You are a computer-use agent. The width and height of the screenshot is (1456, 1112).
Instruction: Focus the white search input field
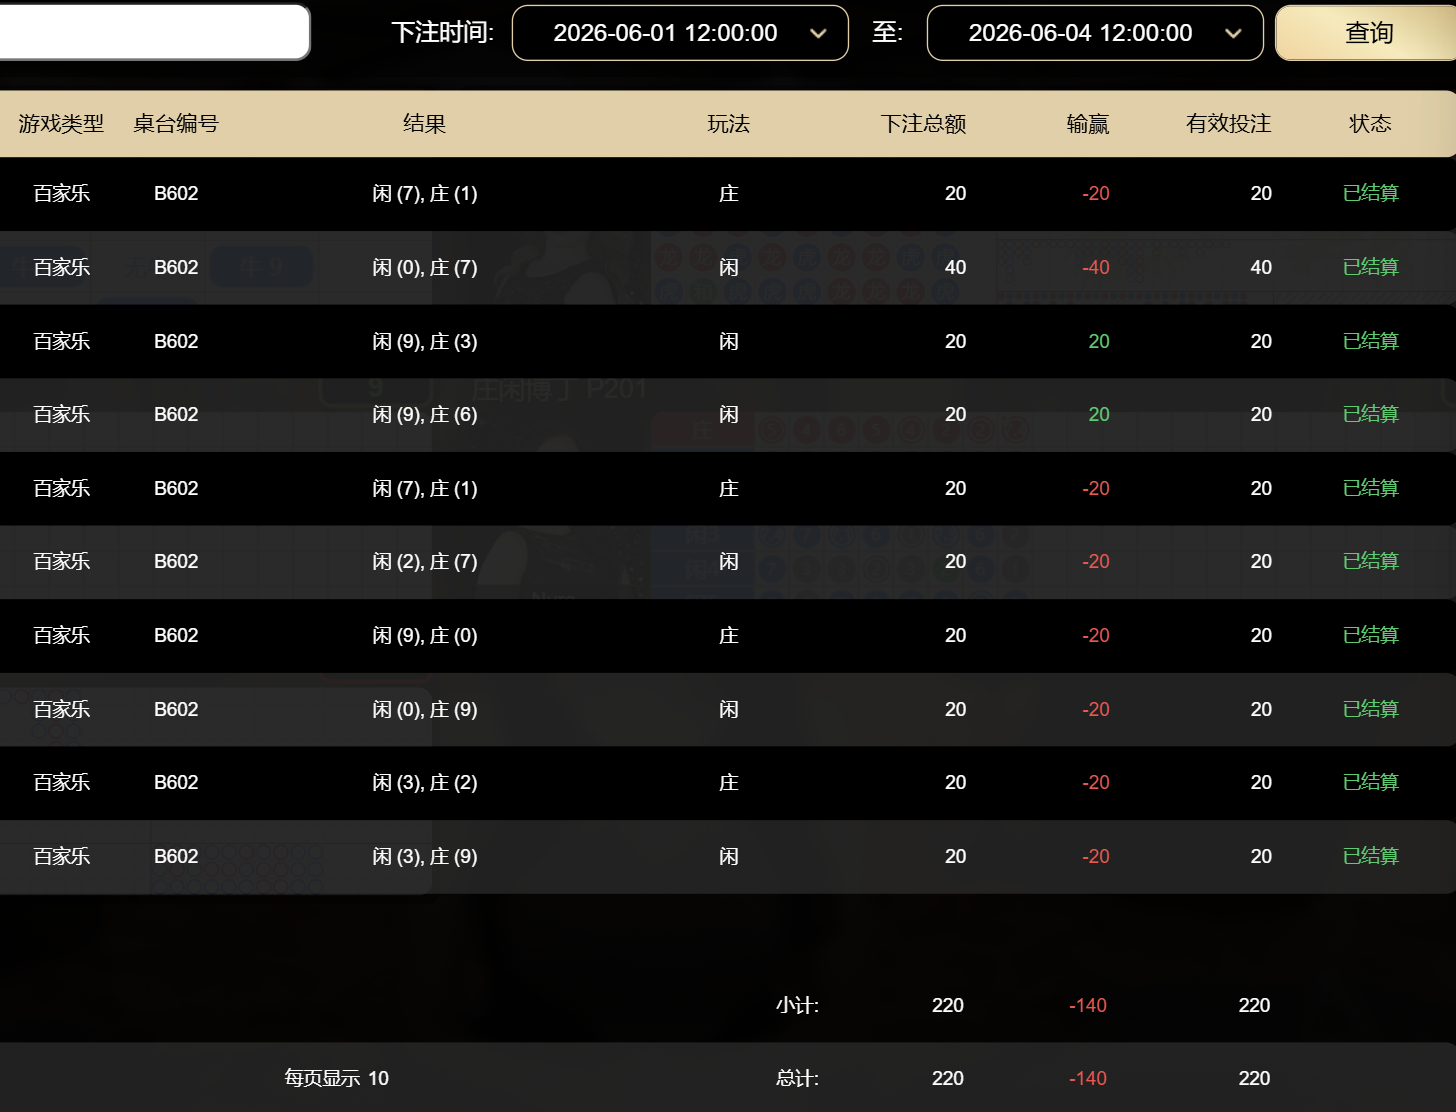[155, 32]
